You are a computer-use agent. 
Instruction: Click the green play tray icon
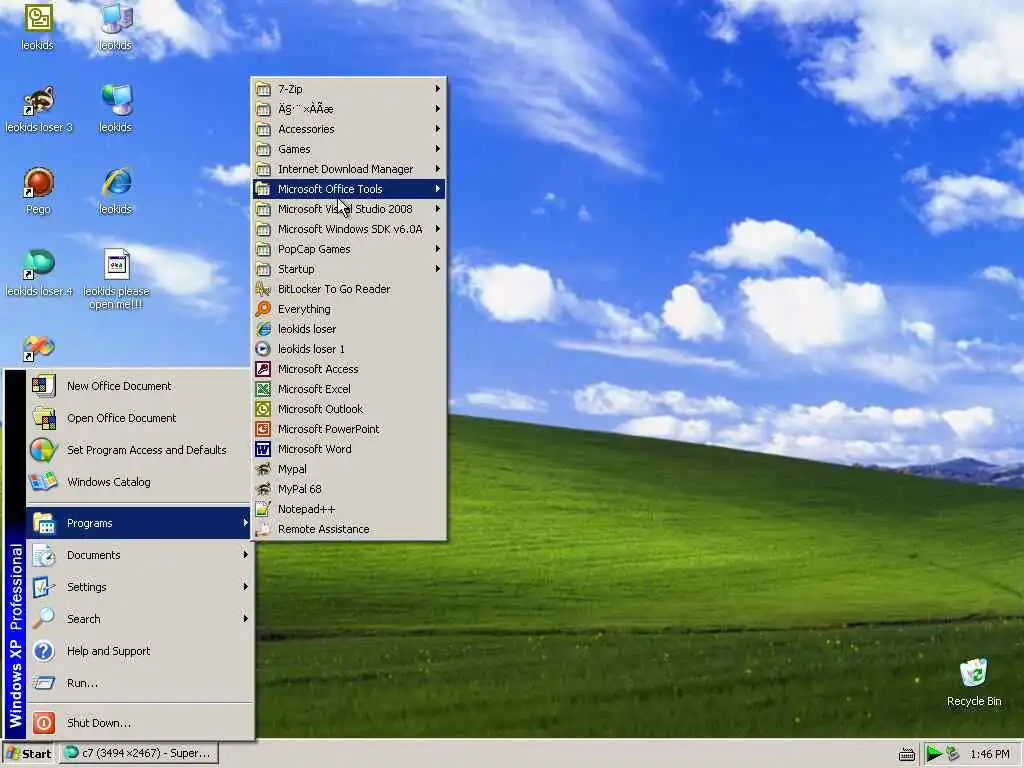(x=934, y=754)
